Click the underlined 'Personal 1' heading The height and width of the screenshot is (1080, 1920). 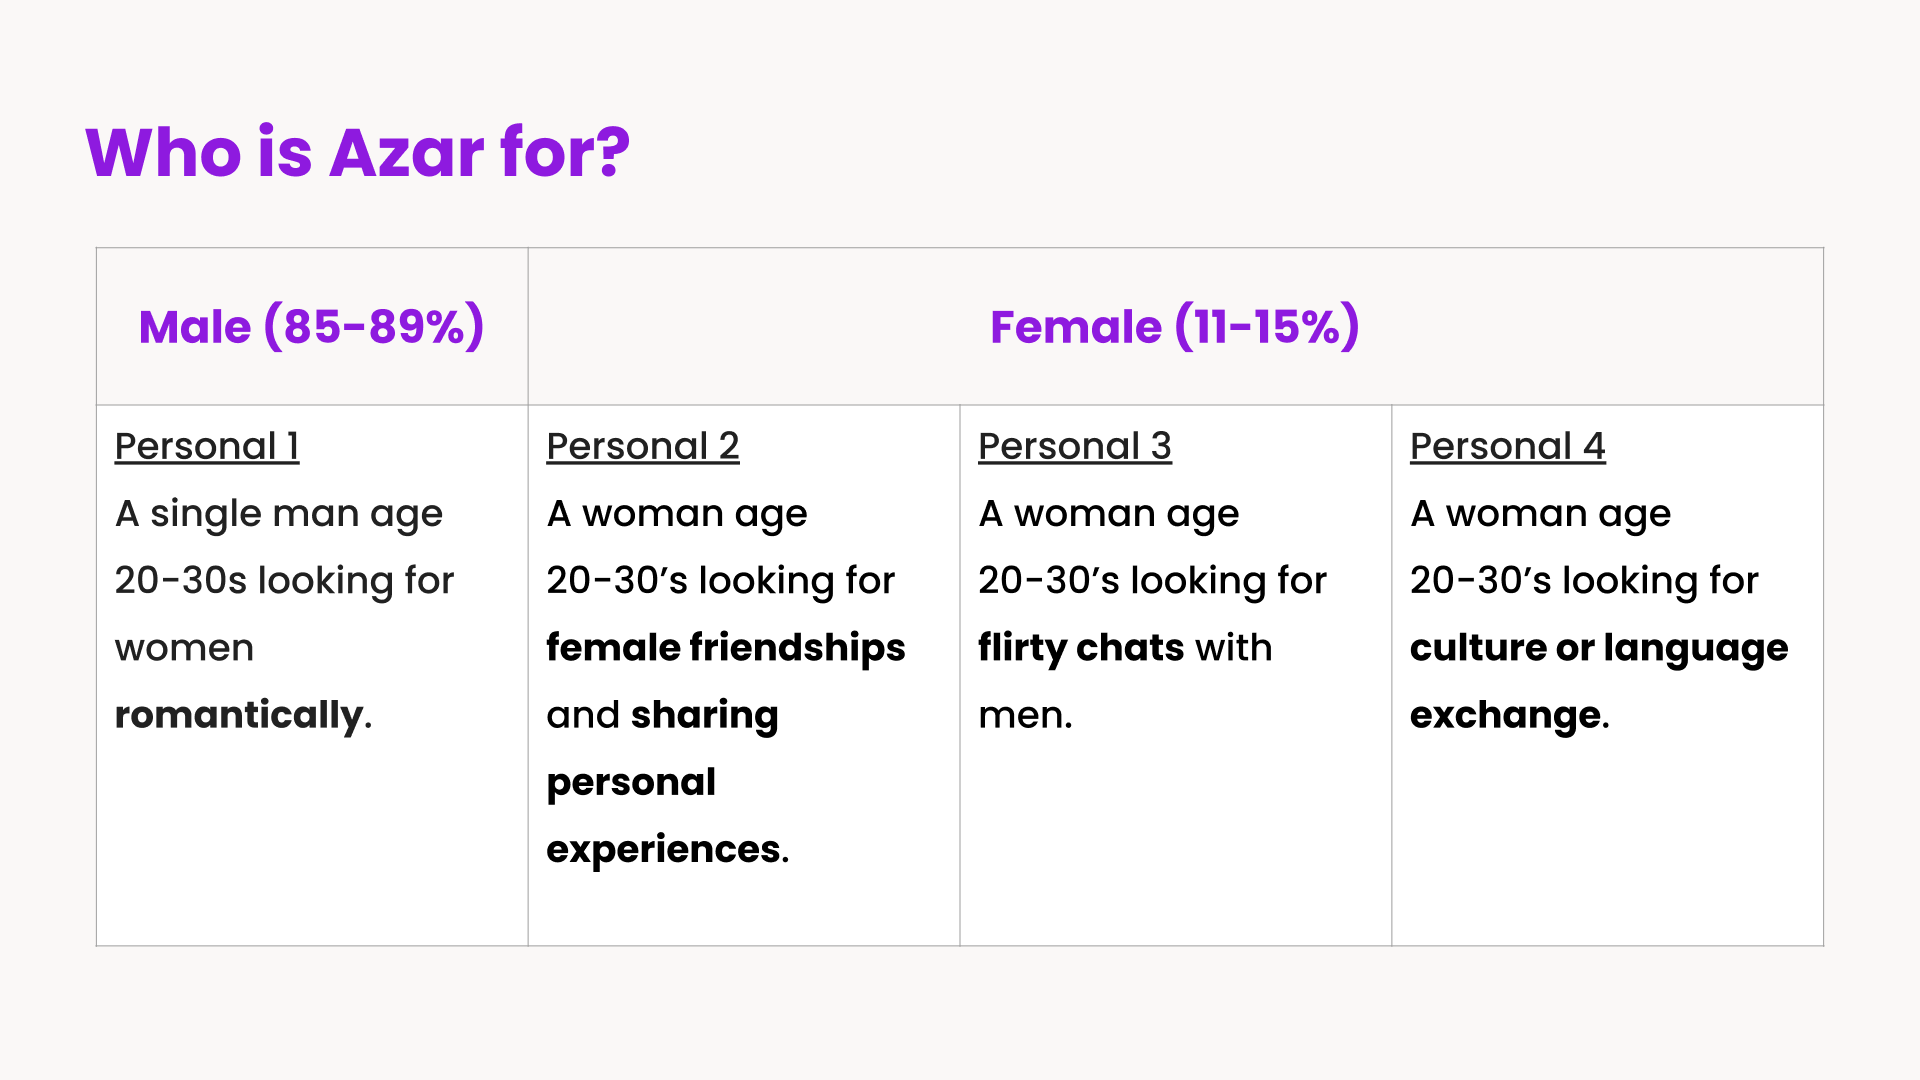click(207, 446)
